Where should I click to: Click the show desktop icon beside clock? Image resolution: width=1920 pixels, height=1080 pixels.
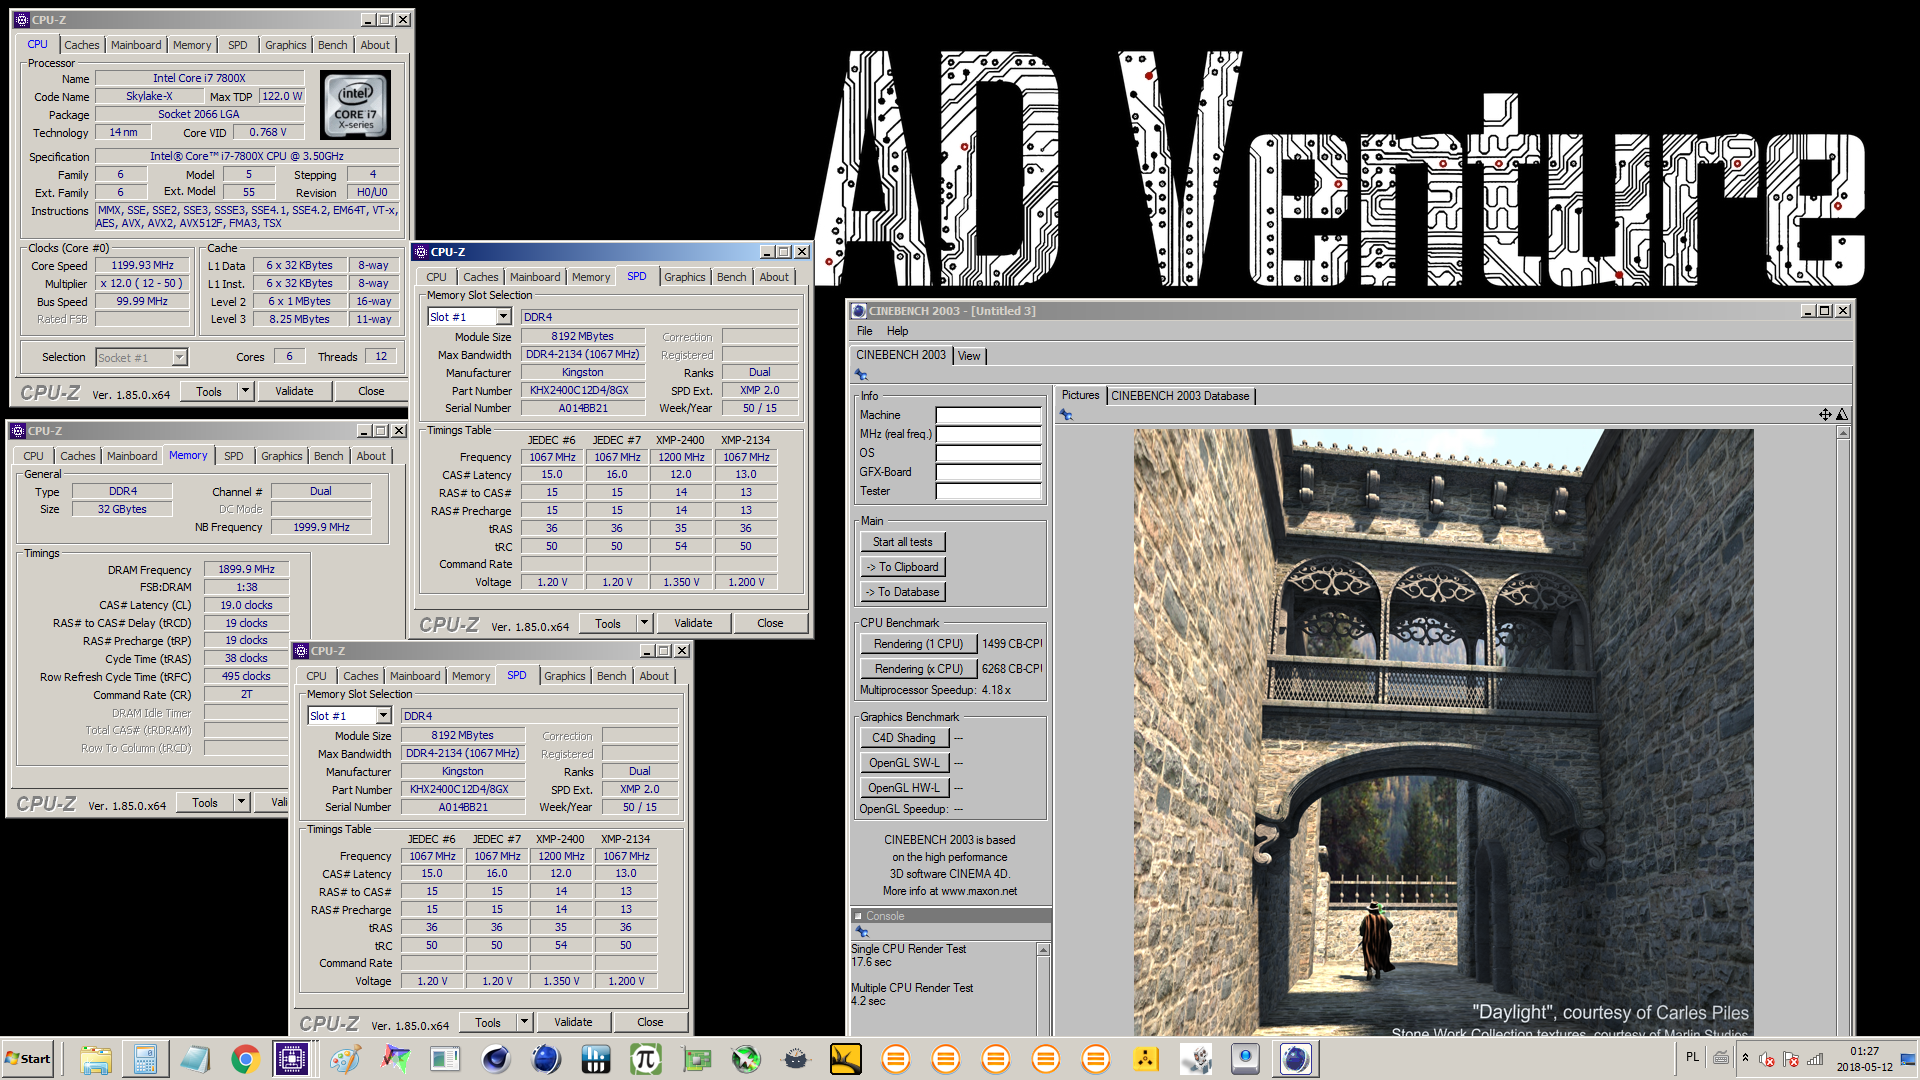[1908, 1059]
